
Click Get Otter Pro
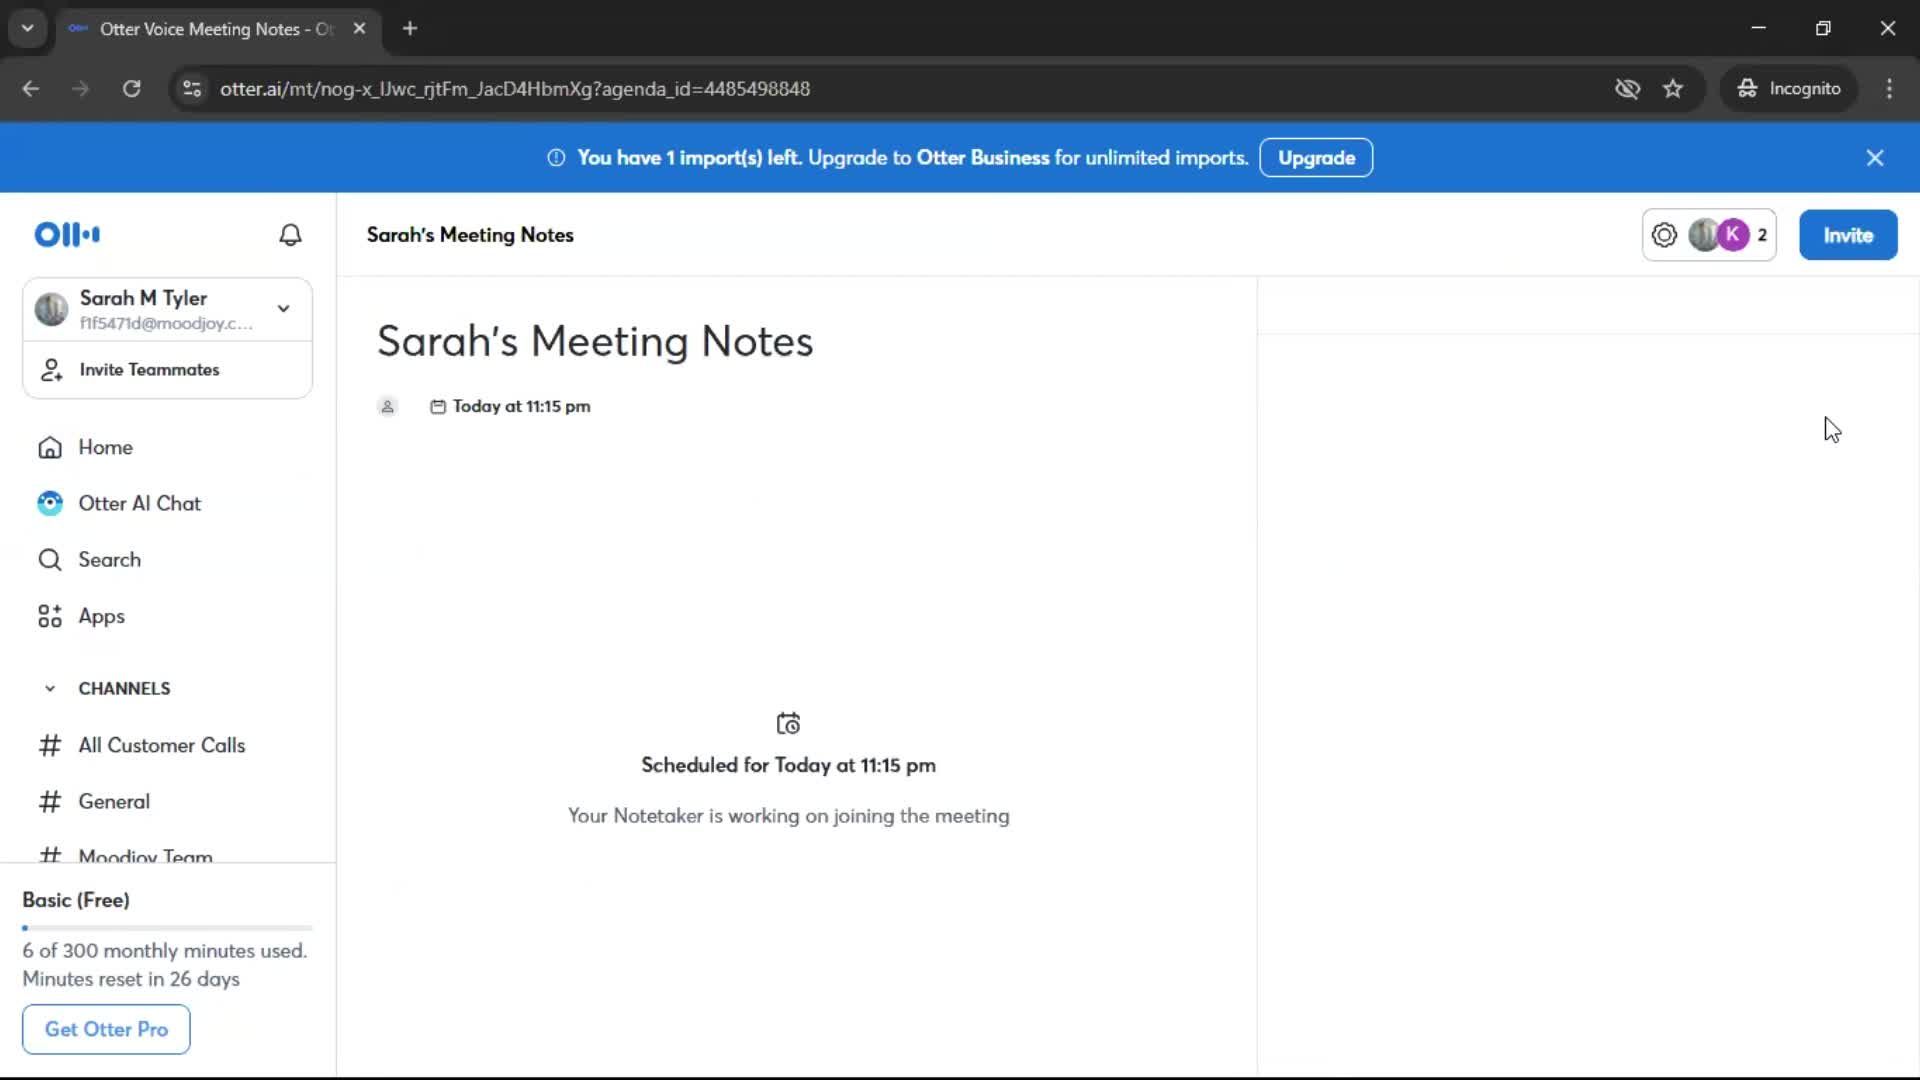pyautogui.click(x=106, y=1029)
